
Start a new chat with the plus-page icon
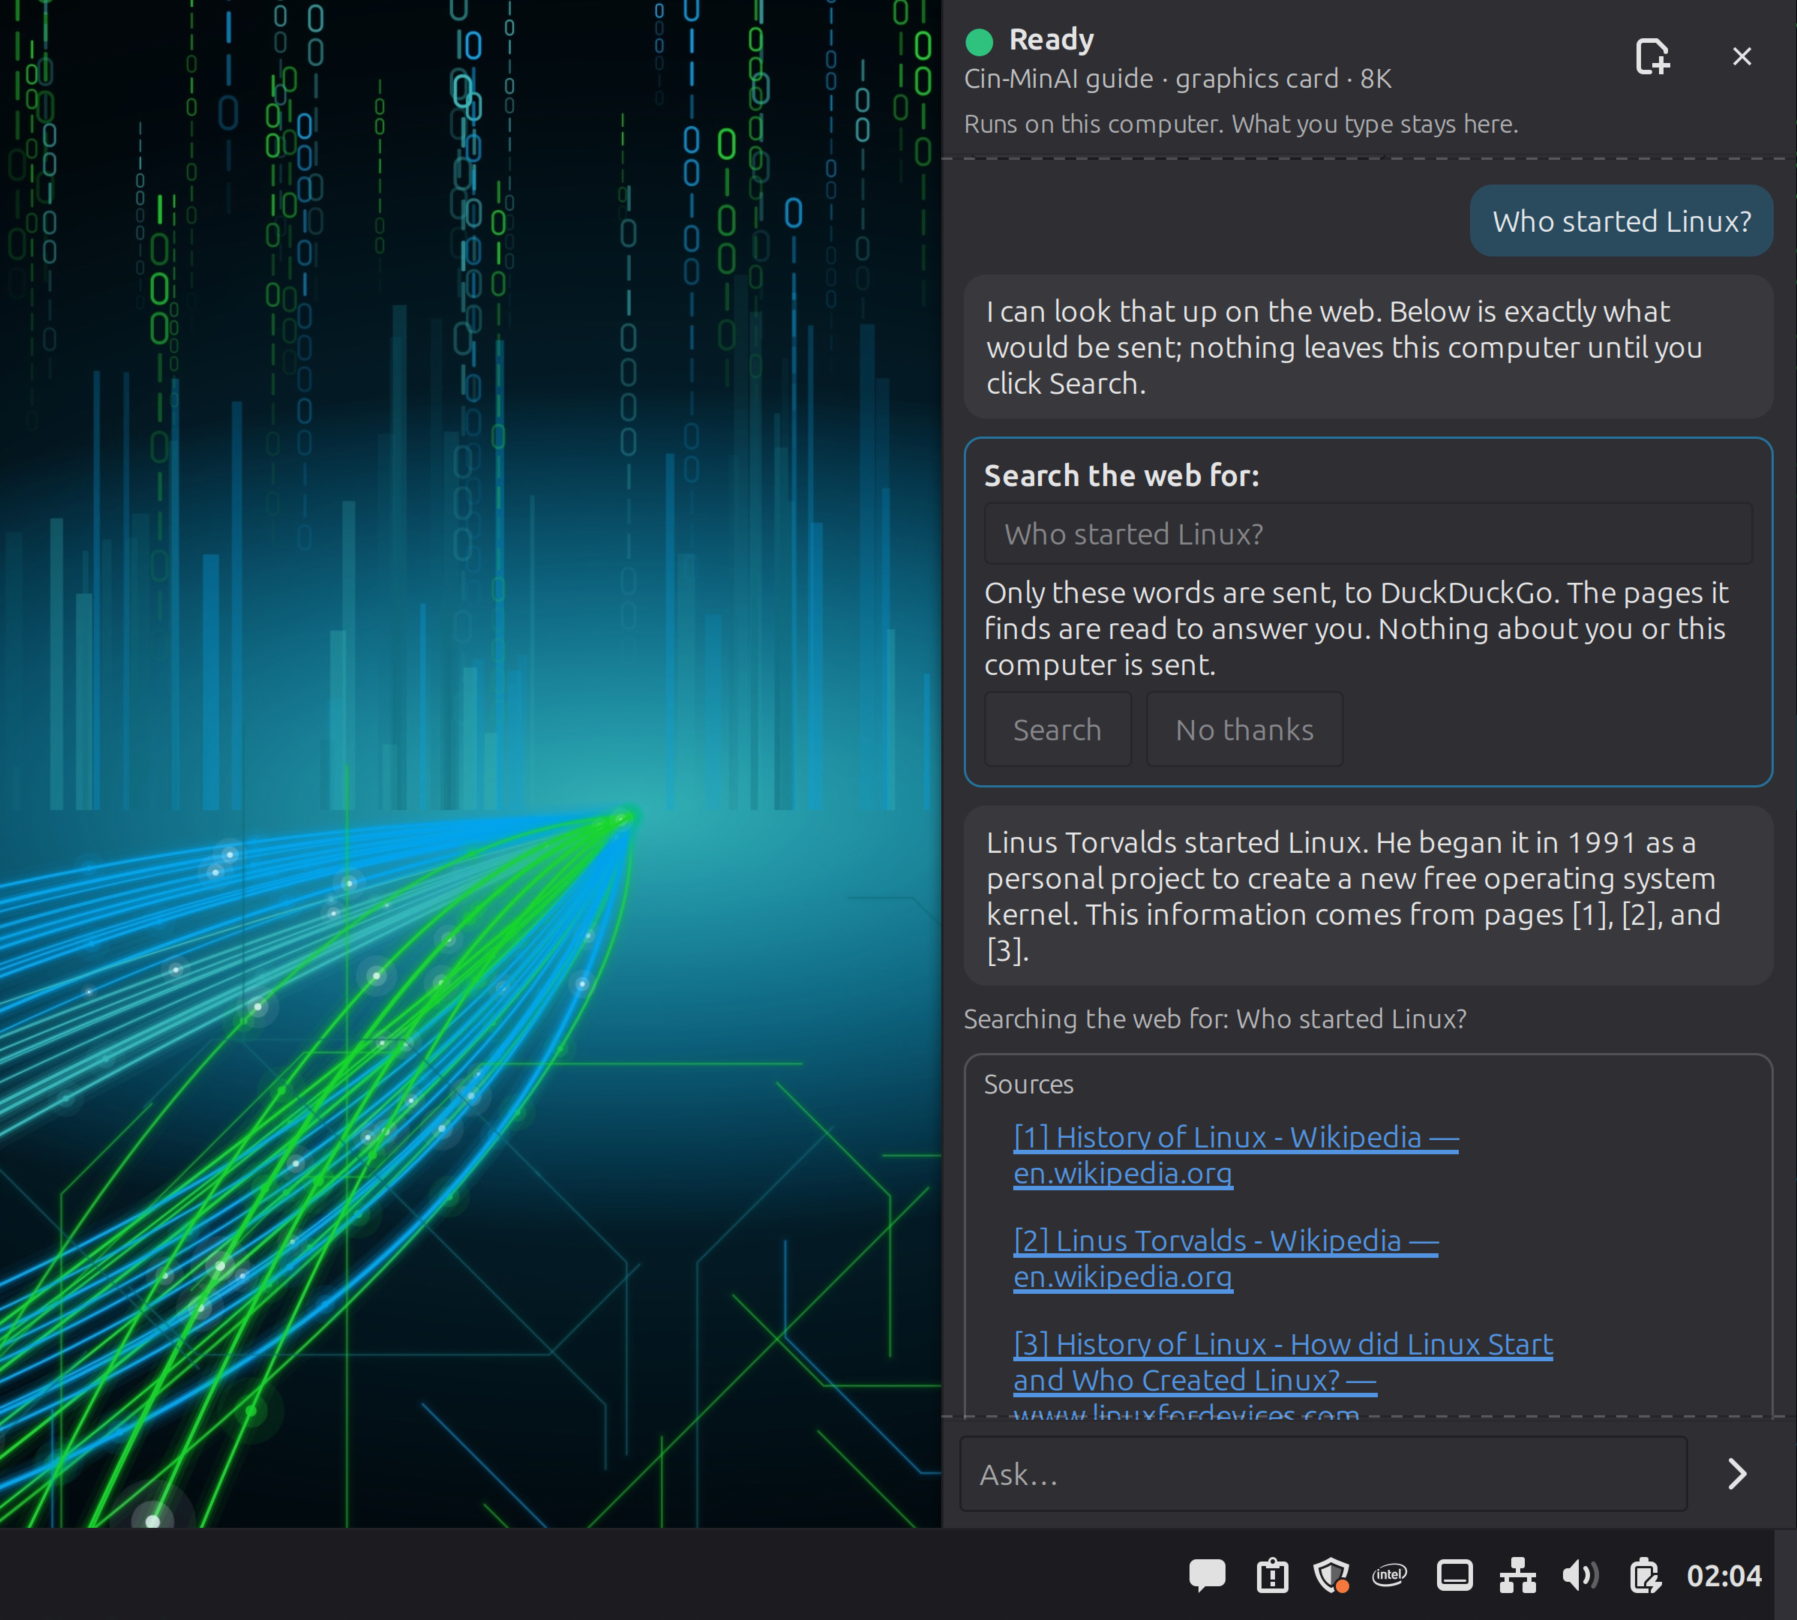pyautogui.click(x=1652, y=56)
